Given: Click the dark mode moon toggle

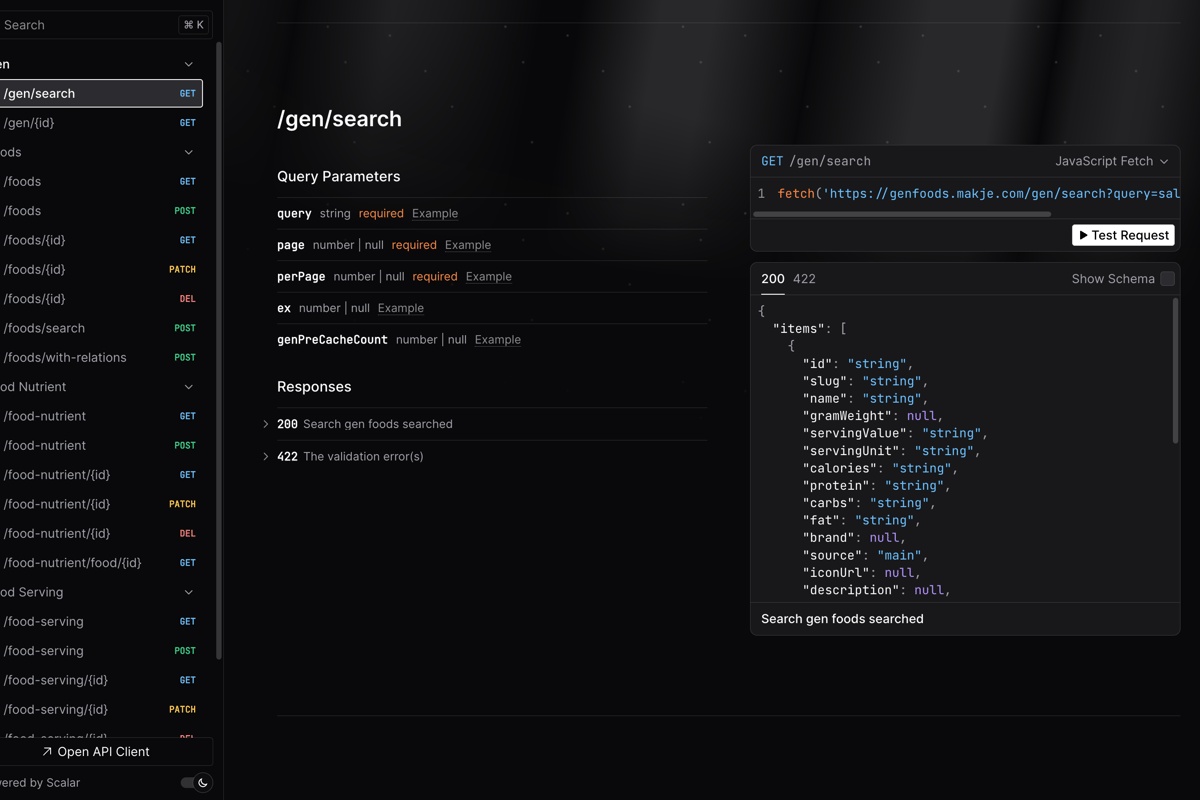Looking at the screenshot, I should (201, 783).
